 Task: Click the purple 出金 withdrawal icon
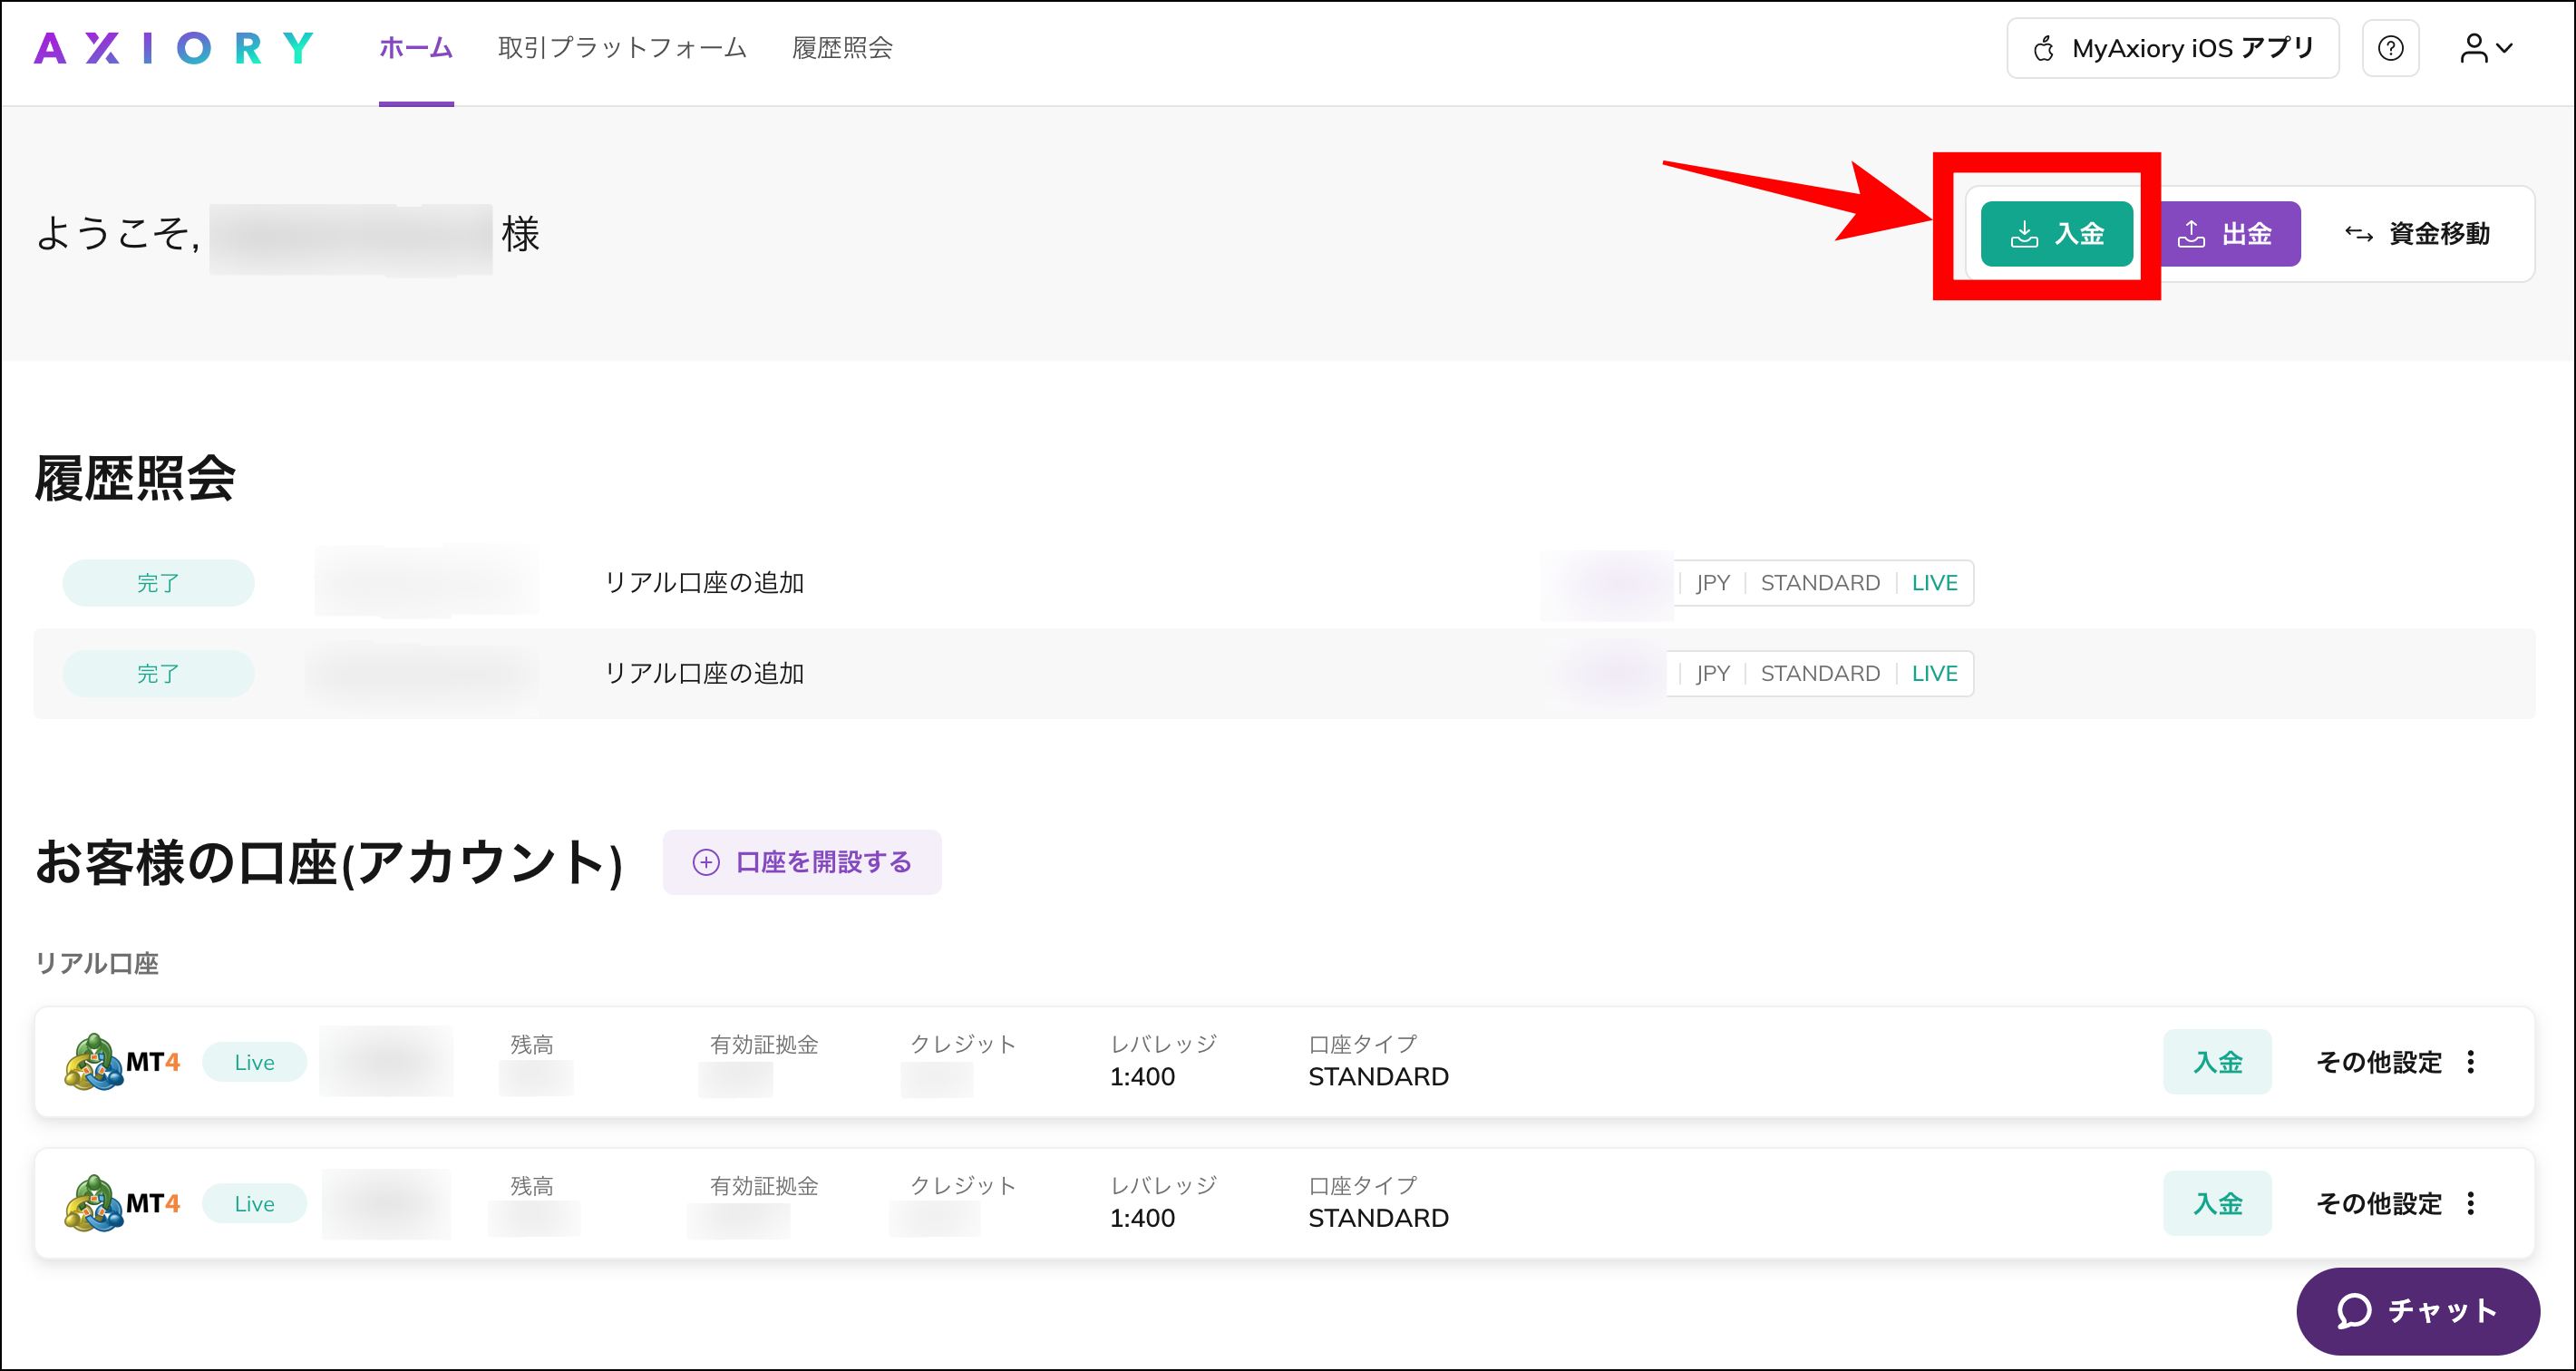click(x=2192, y=233)
